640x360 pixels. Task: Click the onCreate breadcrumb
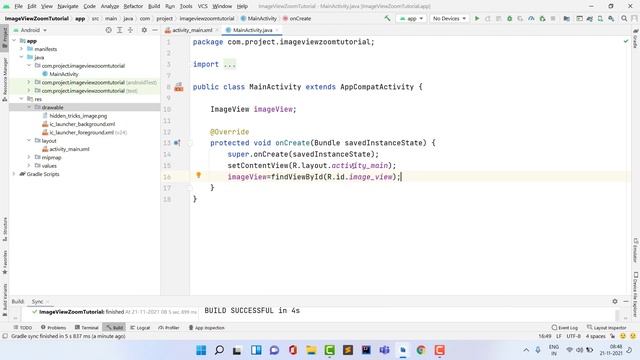pyautogui.click(x=297, y=18)
